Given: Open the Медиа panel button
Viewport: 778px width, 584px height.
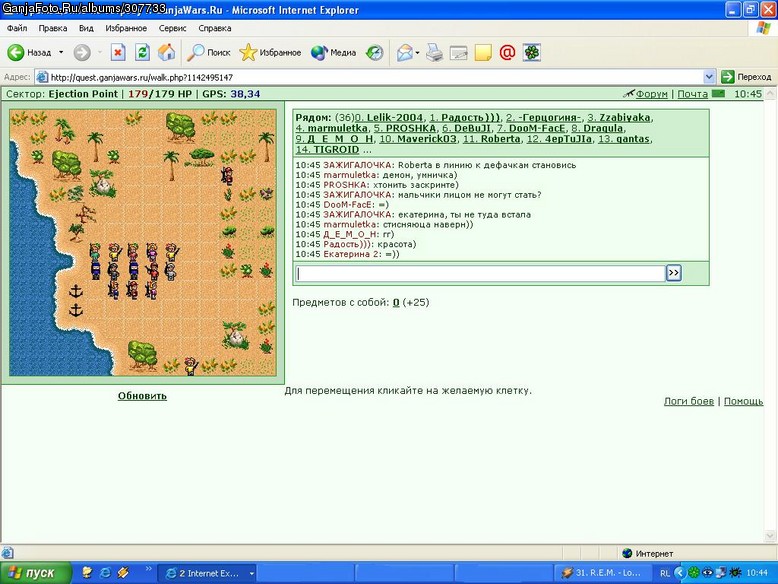Looking at the screenshot, I should tap(333, 52).
